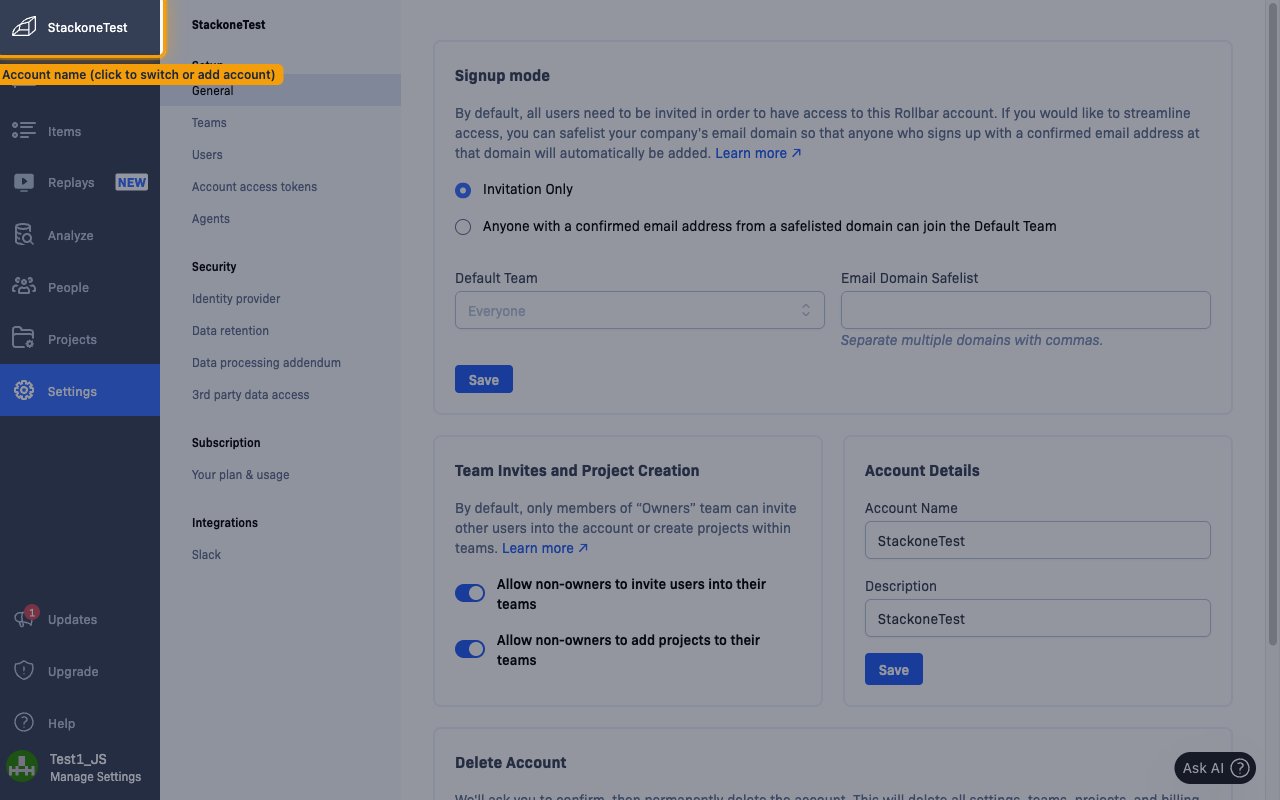
Task: Click Manage Settings under Test1_JS
Action: (95, 777)
